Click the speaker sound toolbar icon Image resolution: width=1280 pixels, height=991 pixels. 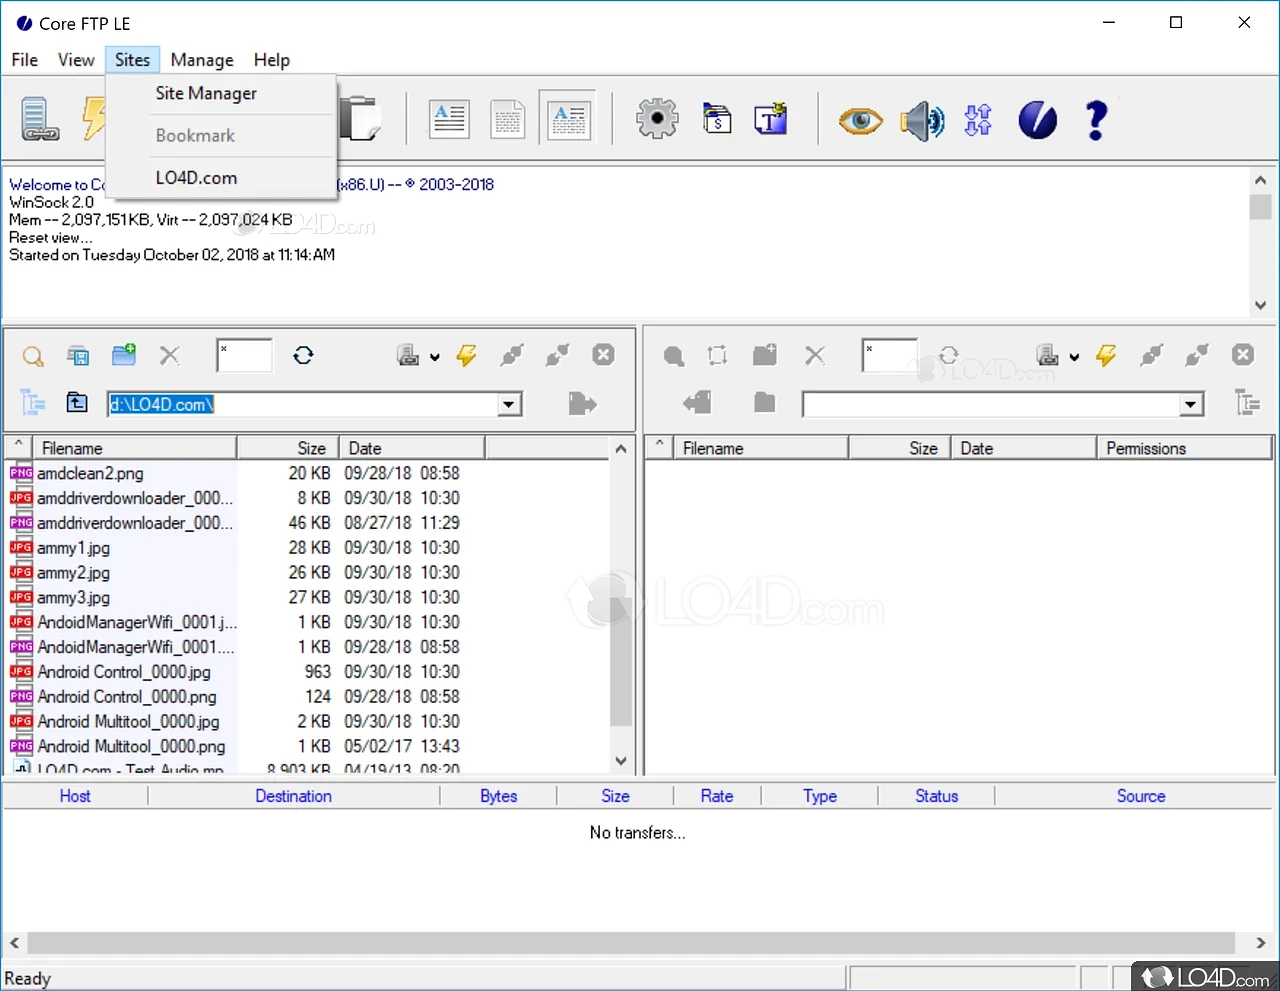(x=921, y=121)
